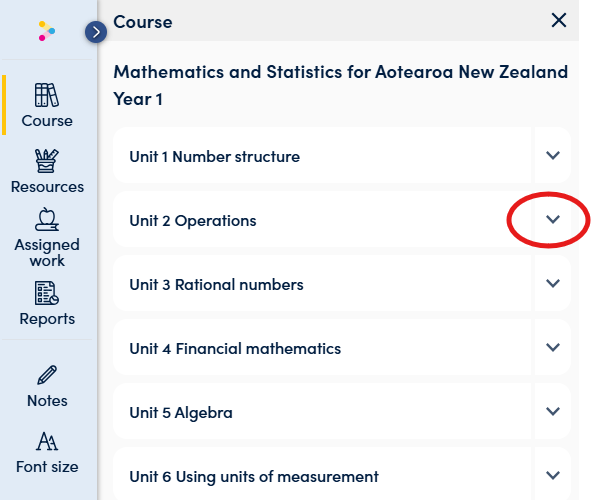Select Unit 5 Algebra title
The image size is (591, 500).
(181, 413)
